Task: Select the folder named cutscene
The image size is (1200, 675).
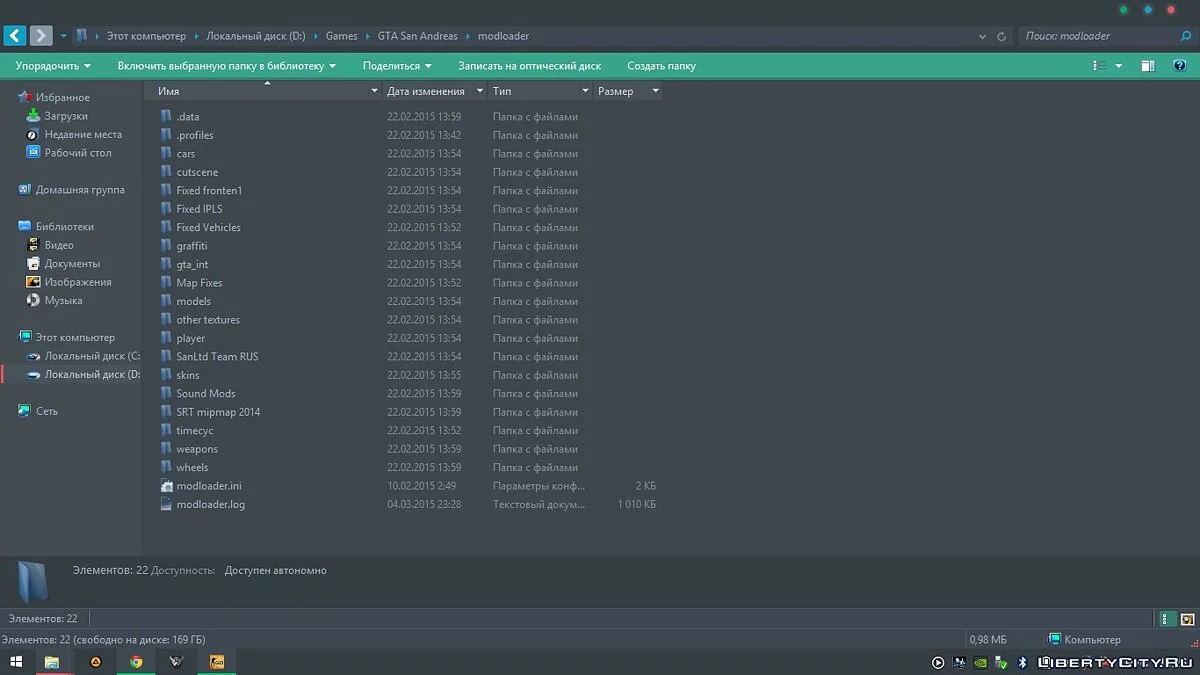Action: coord(197,172)
